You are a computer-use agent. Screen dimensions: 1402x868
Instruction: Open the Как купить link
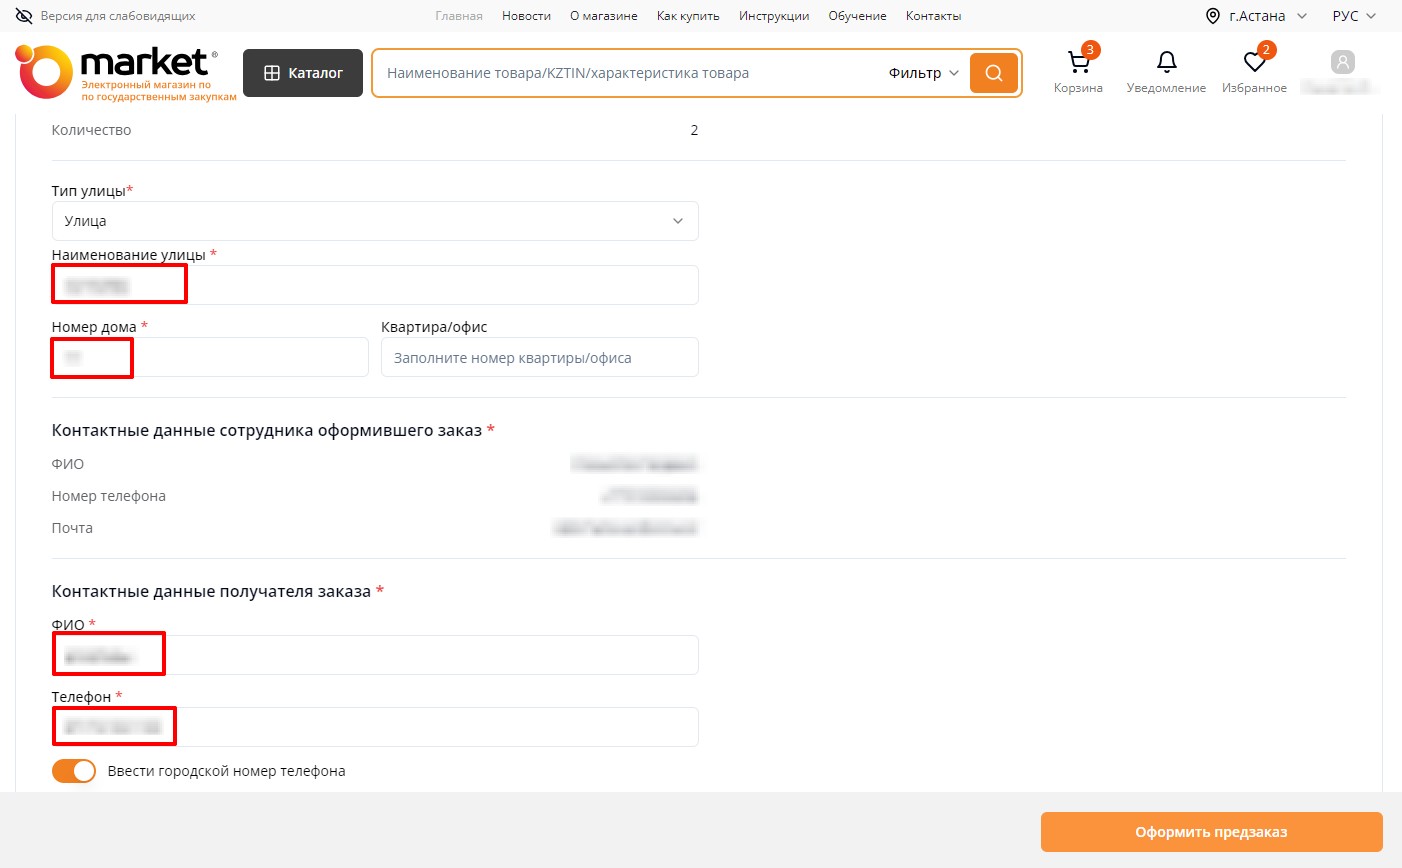pos(688,16)
